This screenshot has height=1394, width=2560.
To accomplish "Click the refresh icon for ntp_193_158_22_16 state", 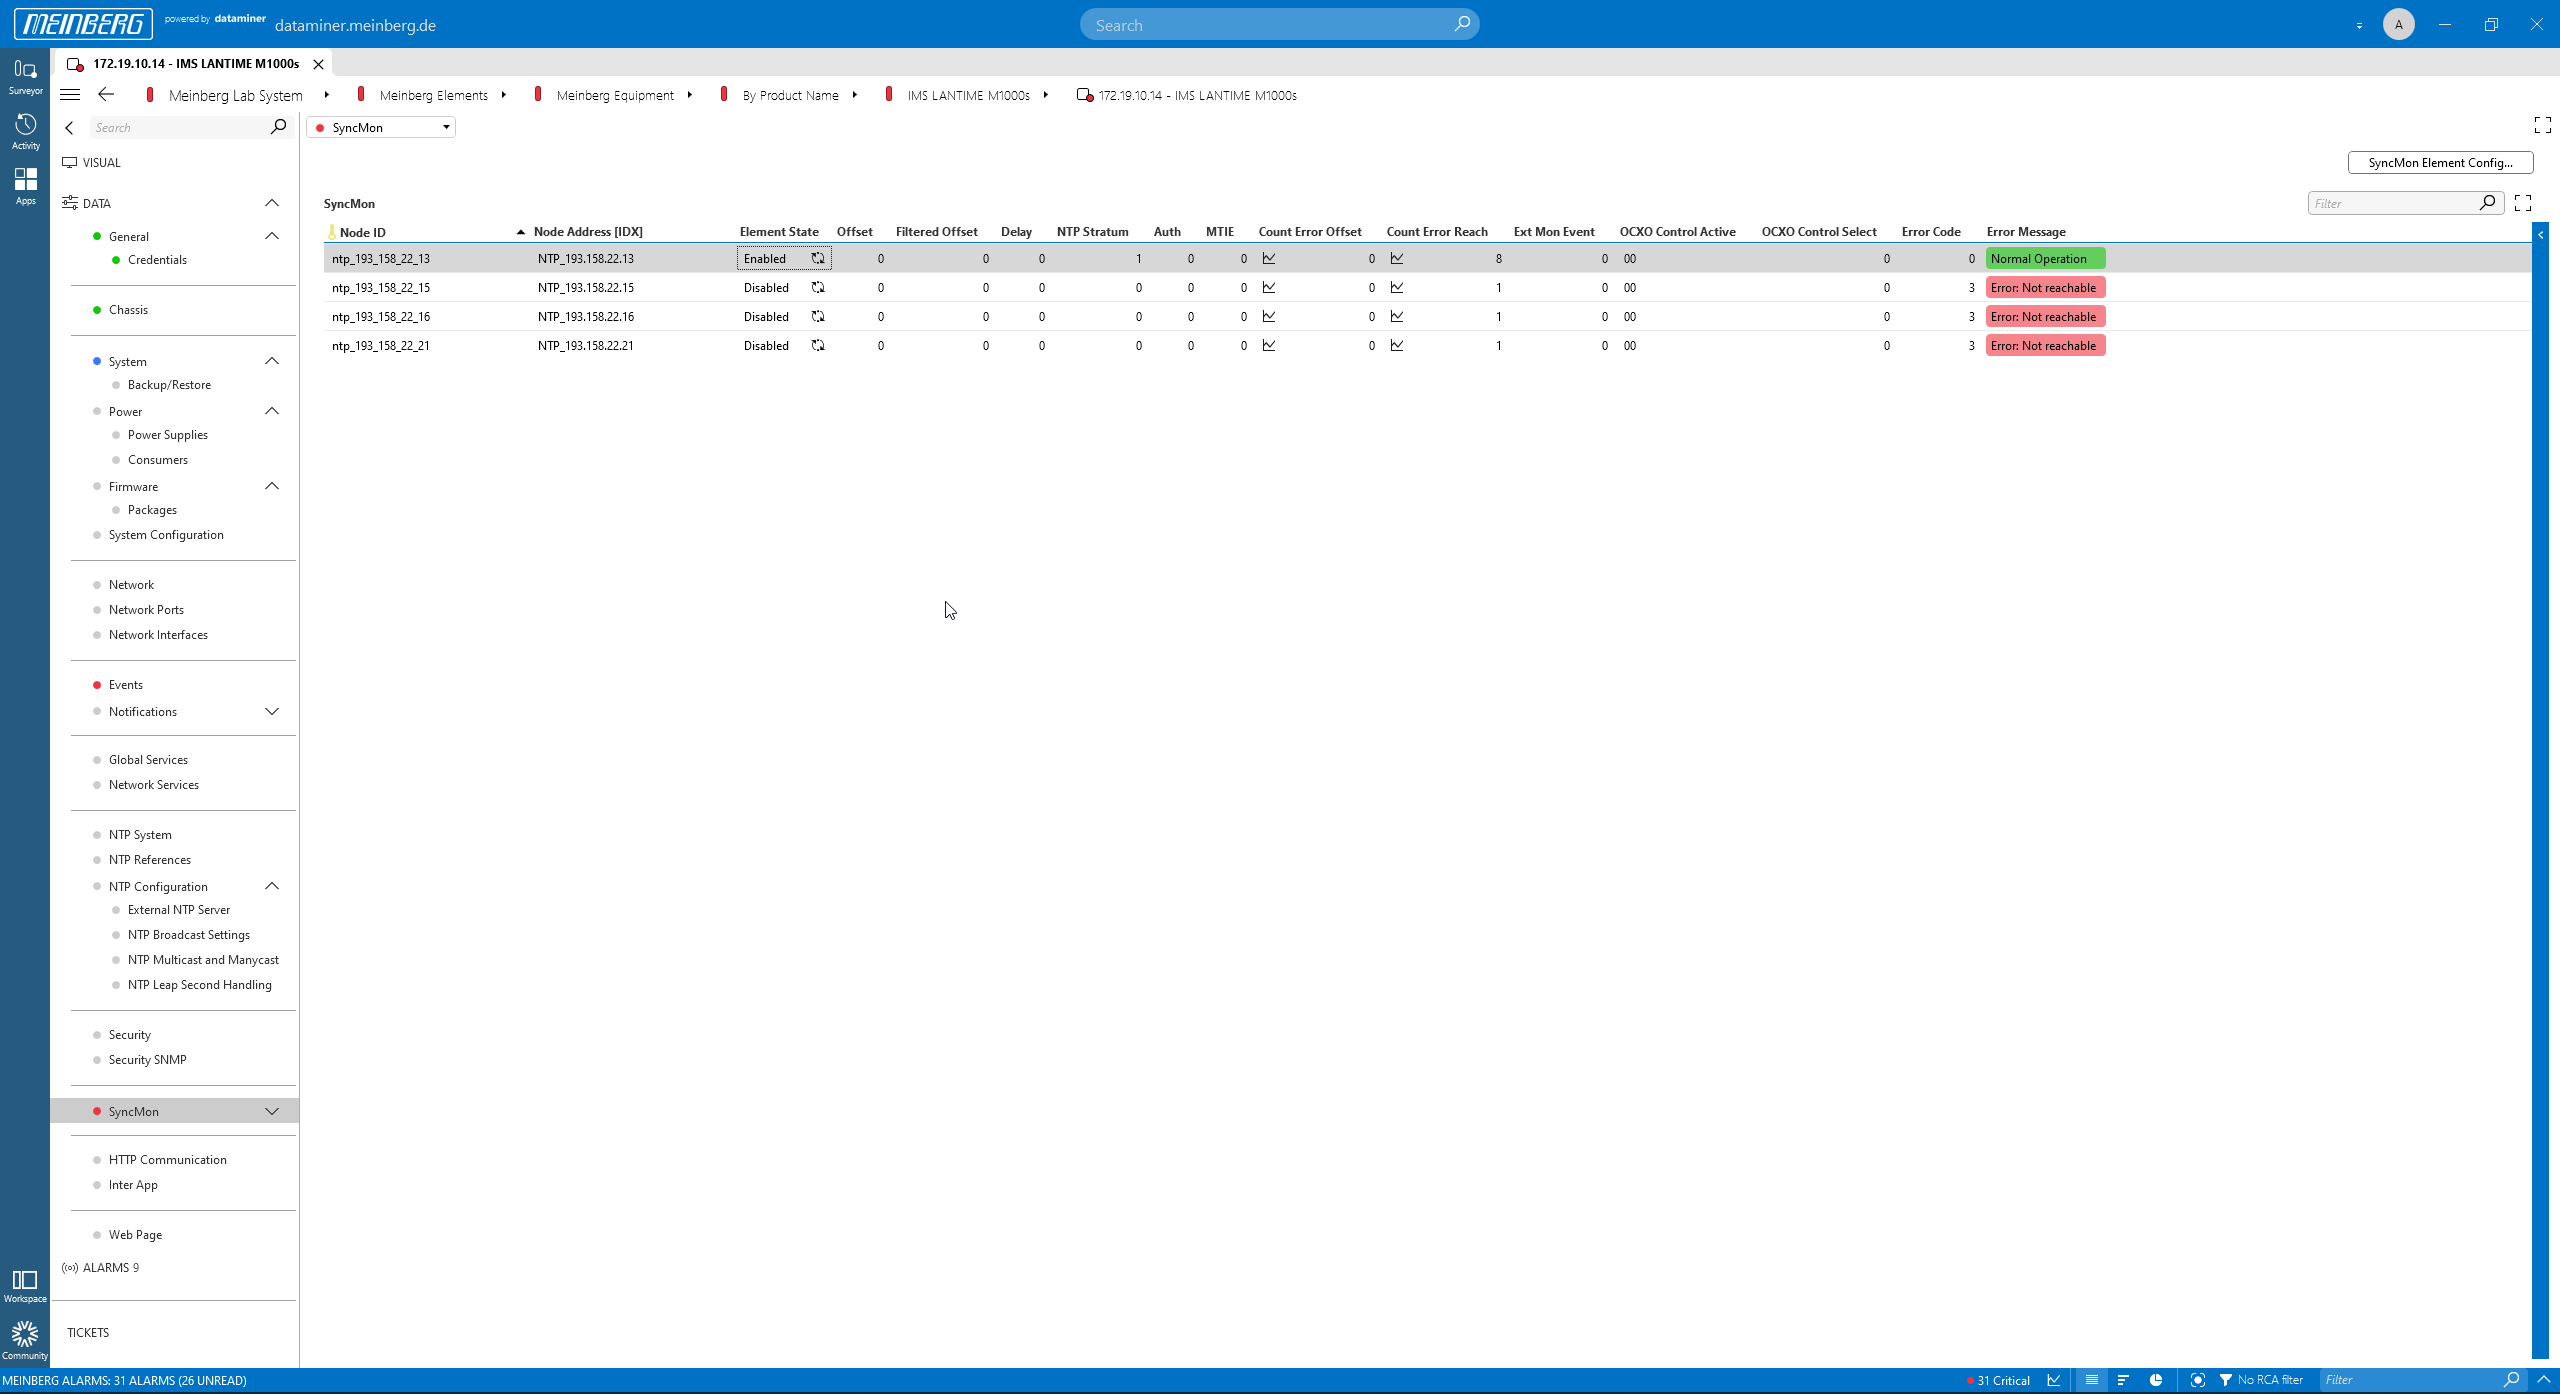I will tap(818, 316).
